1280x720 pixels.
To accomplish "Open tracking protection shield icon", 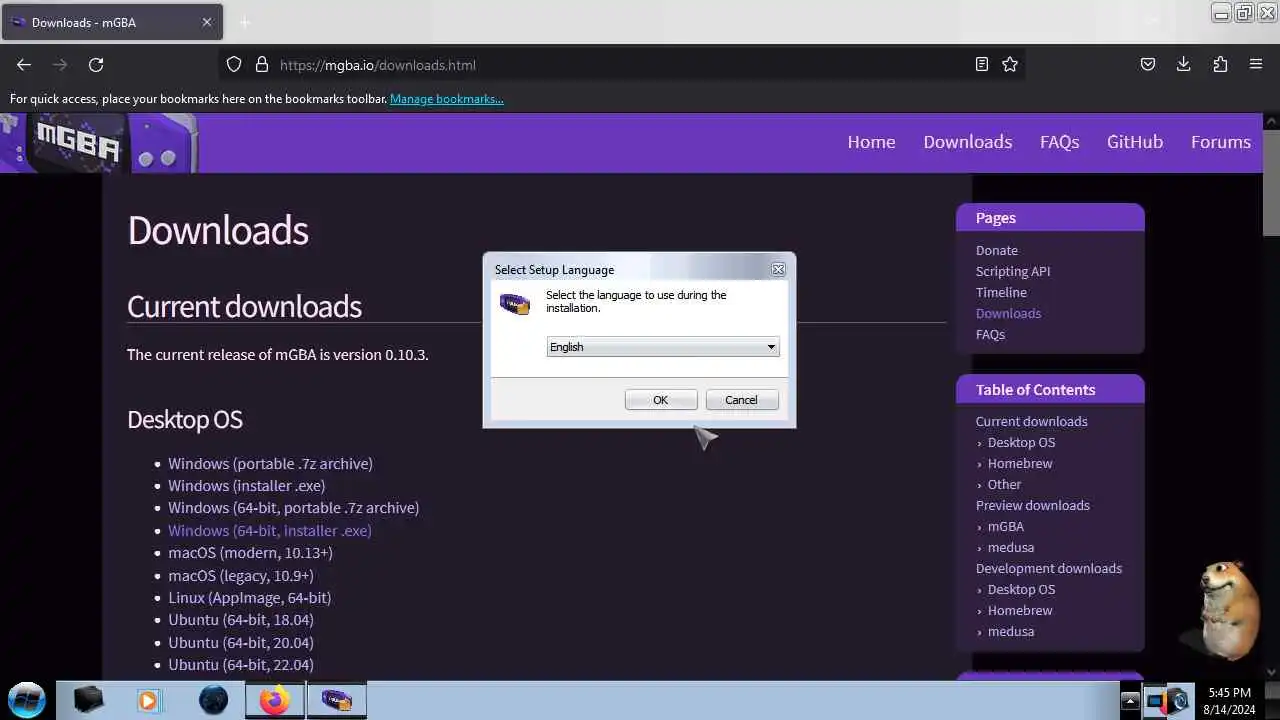I will [x=234, y=65].
